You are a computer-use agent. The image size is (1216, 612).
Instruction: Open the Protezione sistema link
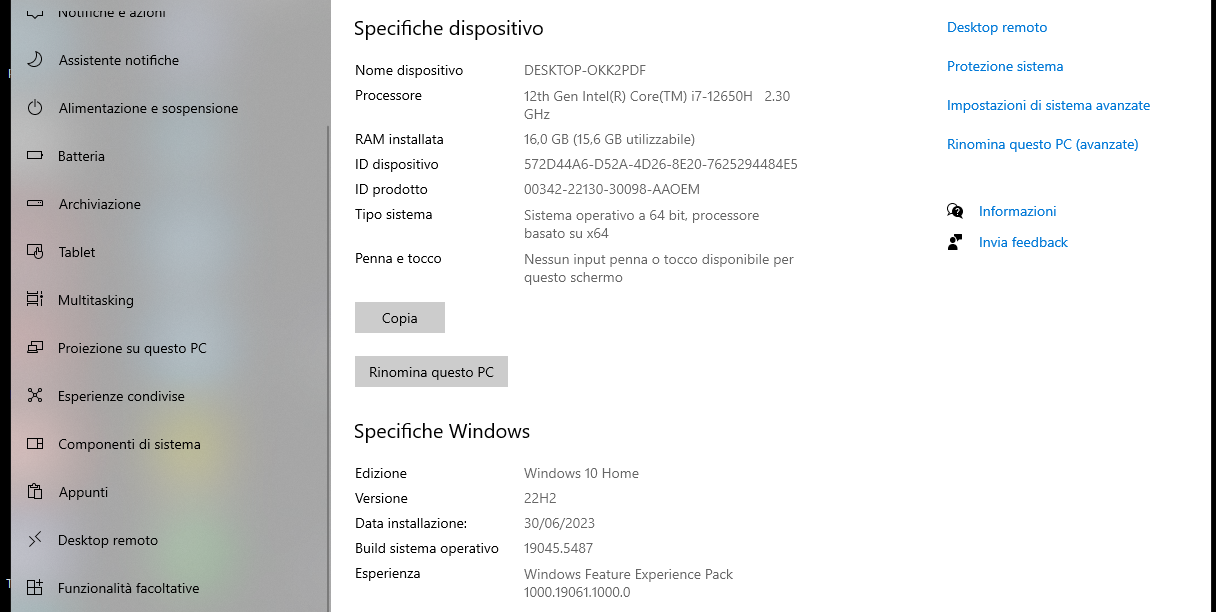tap(1005, 66)
